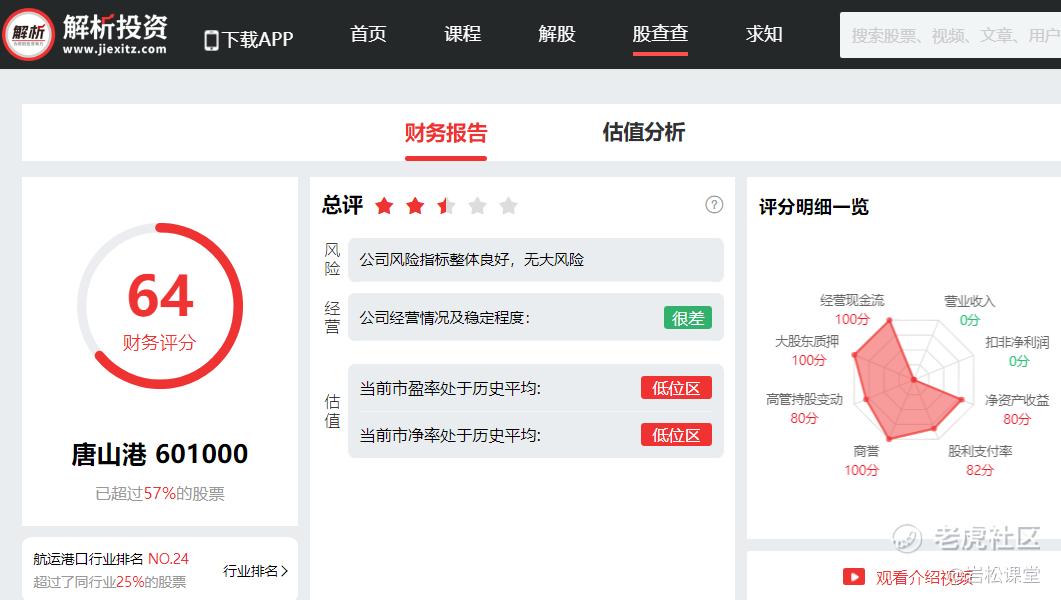Click the fourth gray rating star
Image resolution: width=1061 pixels, height=600 pixels.
(x=477, y=206)
